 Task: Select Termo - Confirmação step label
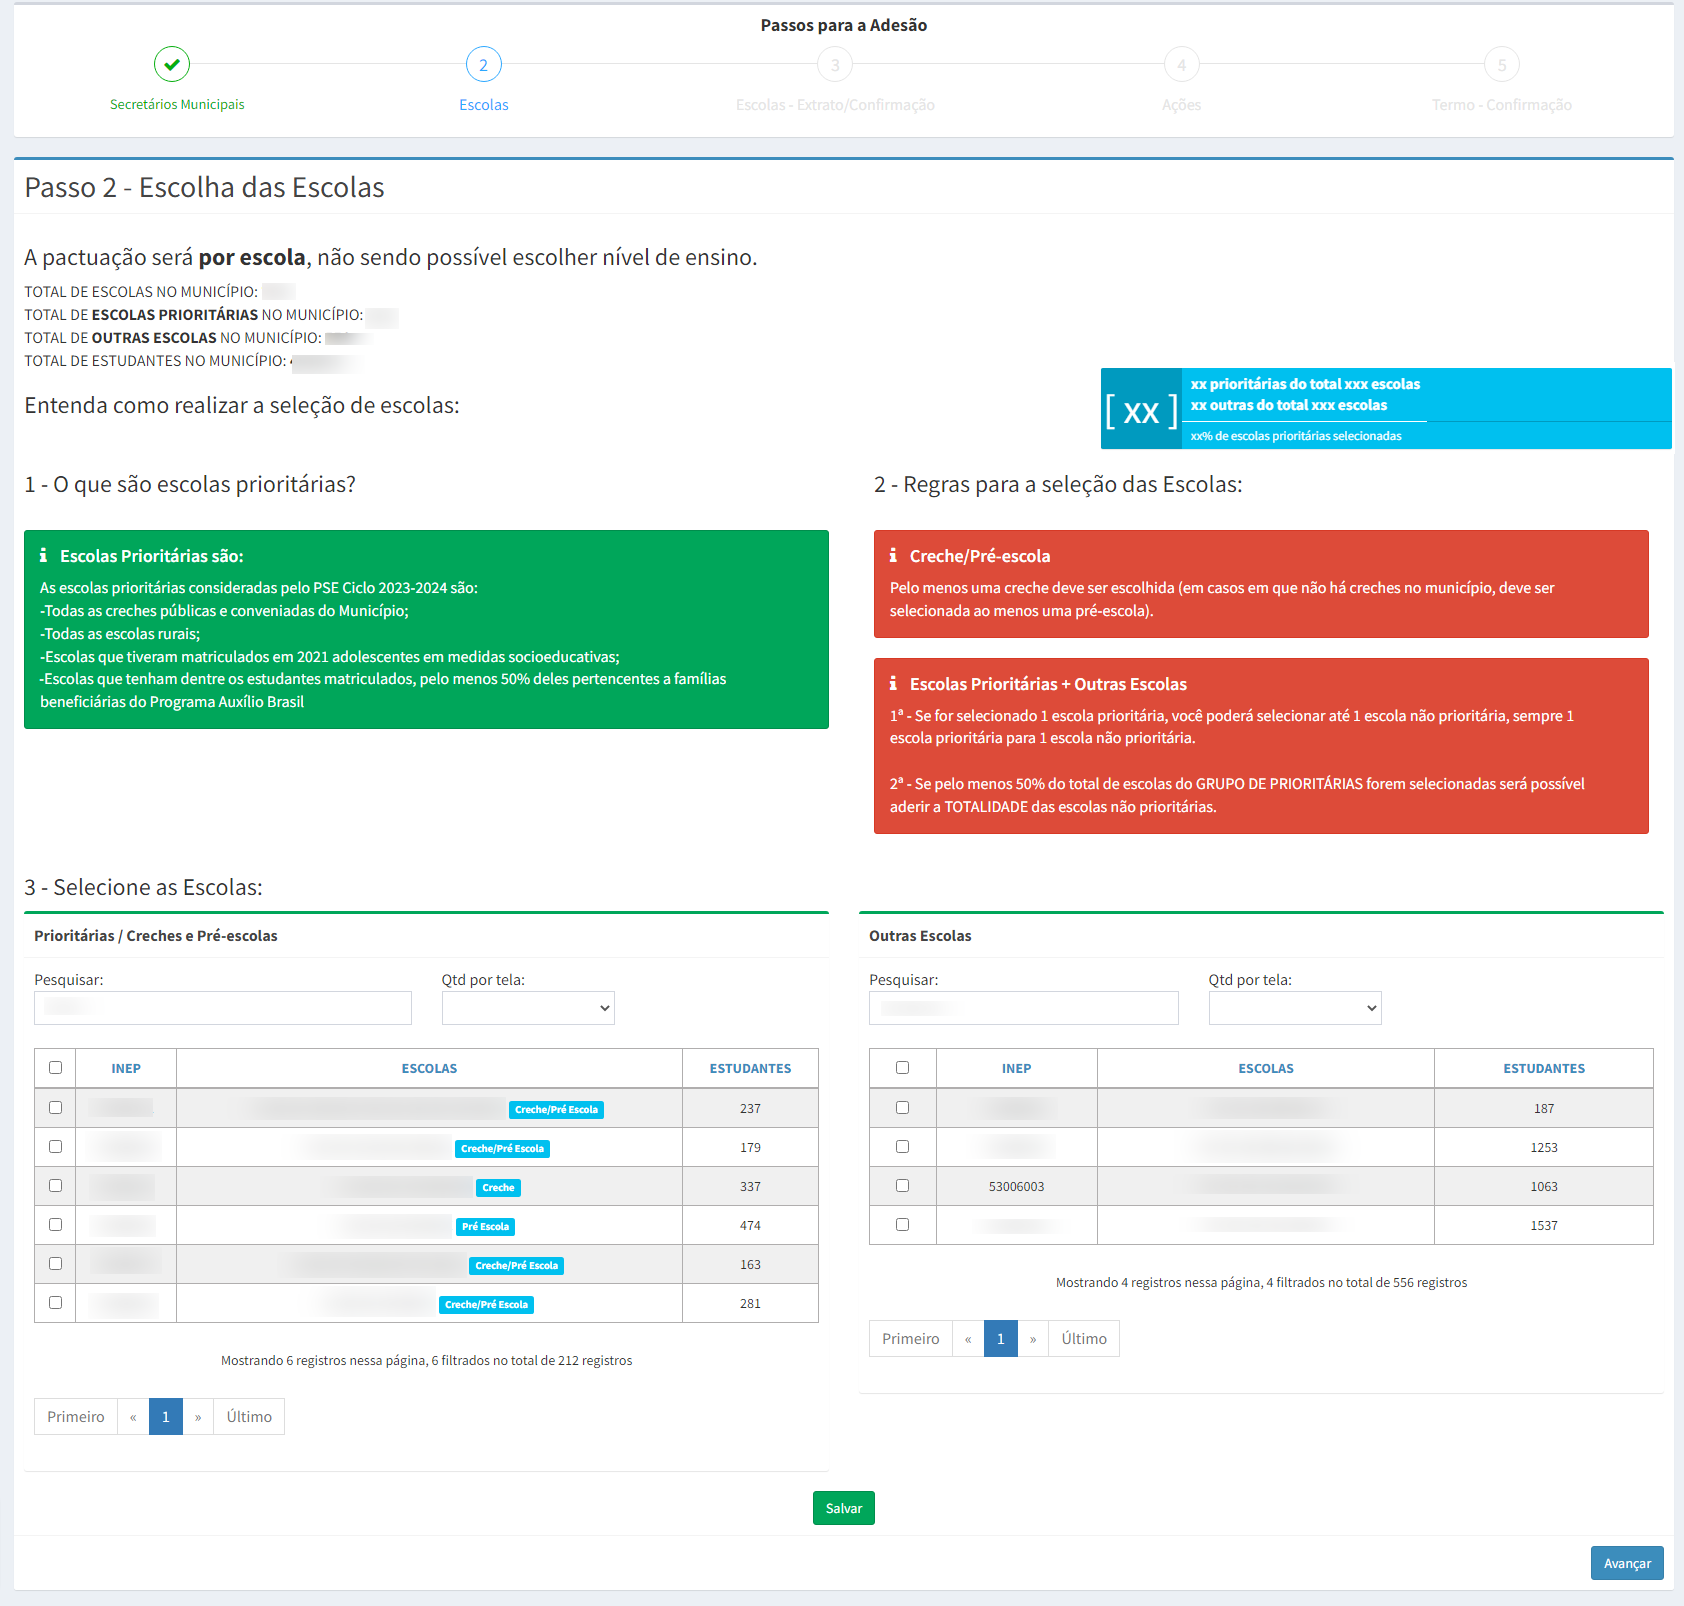click(x=1501, y=105)
